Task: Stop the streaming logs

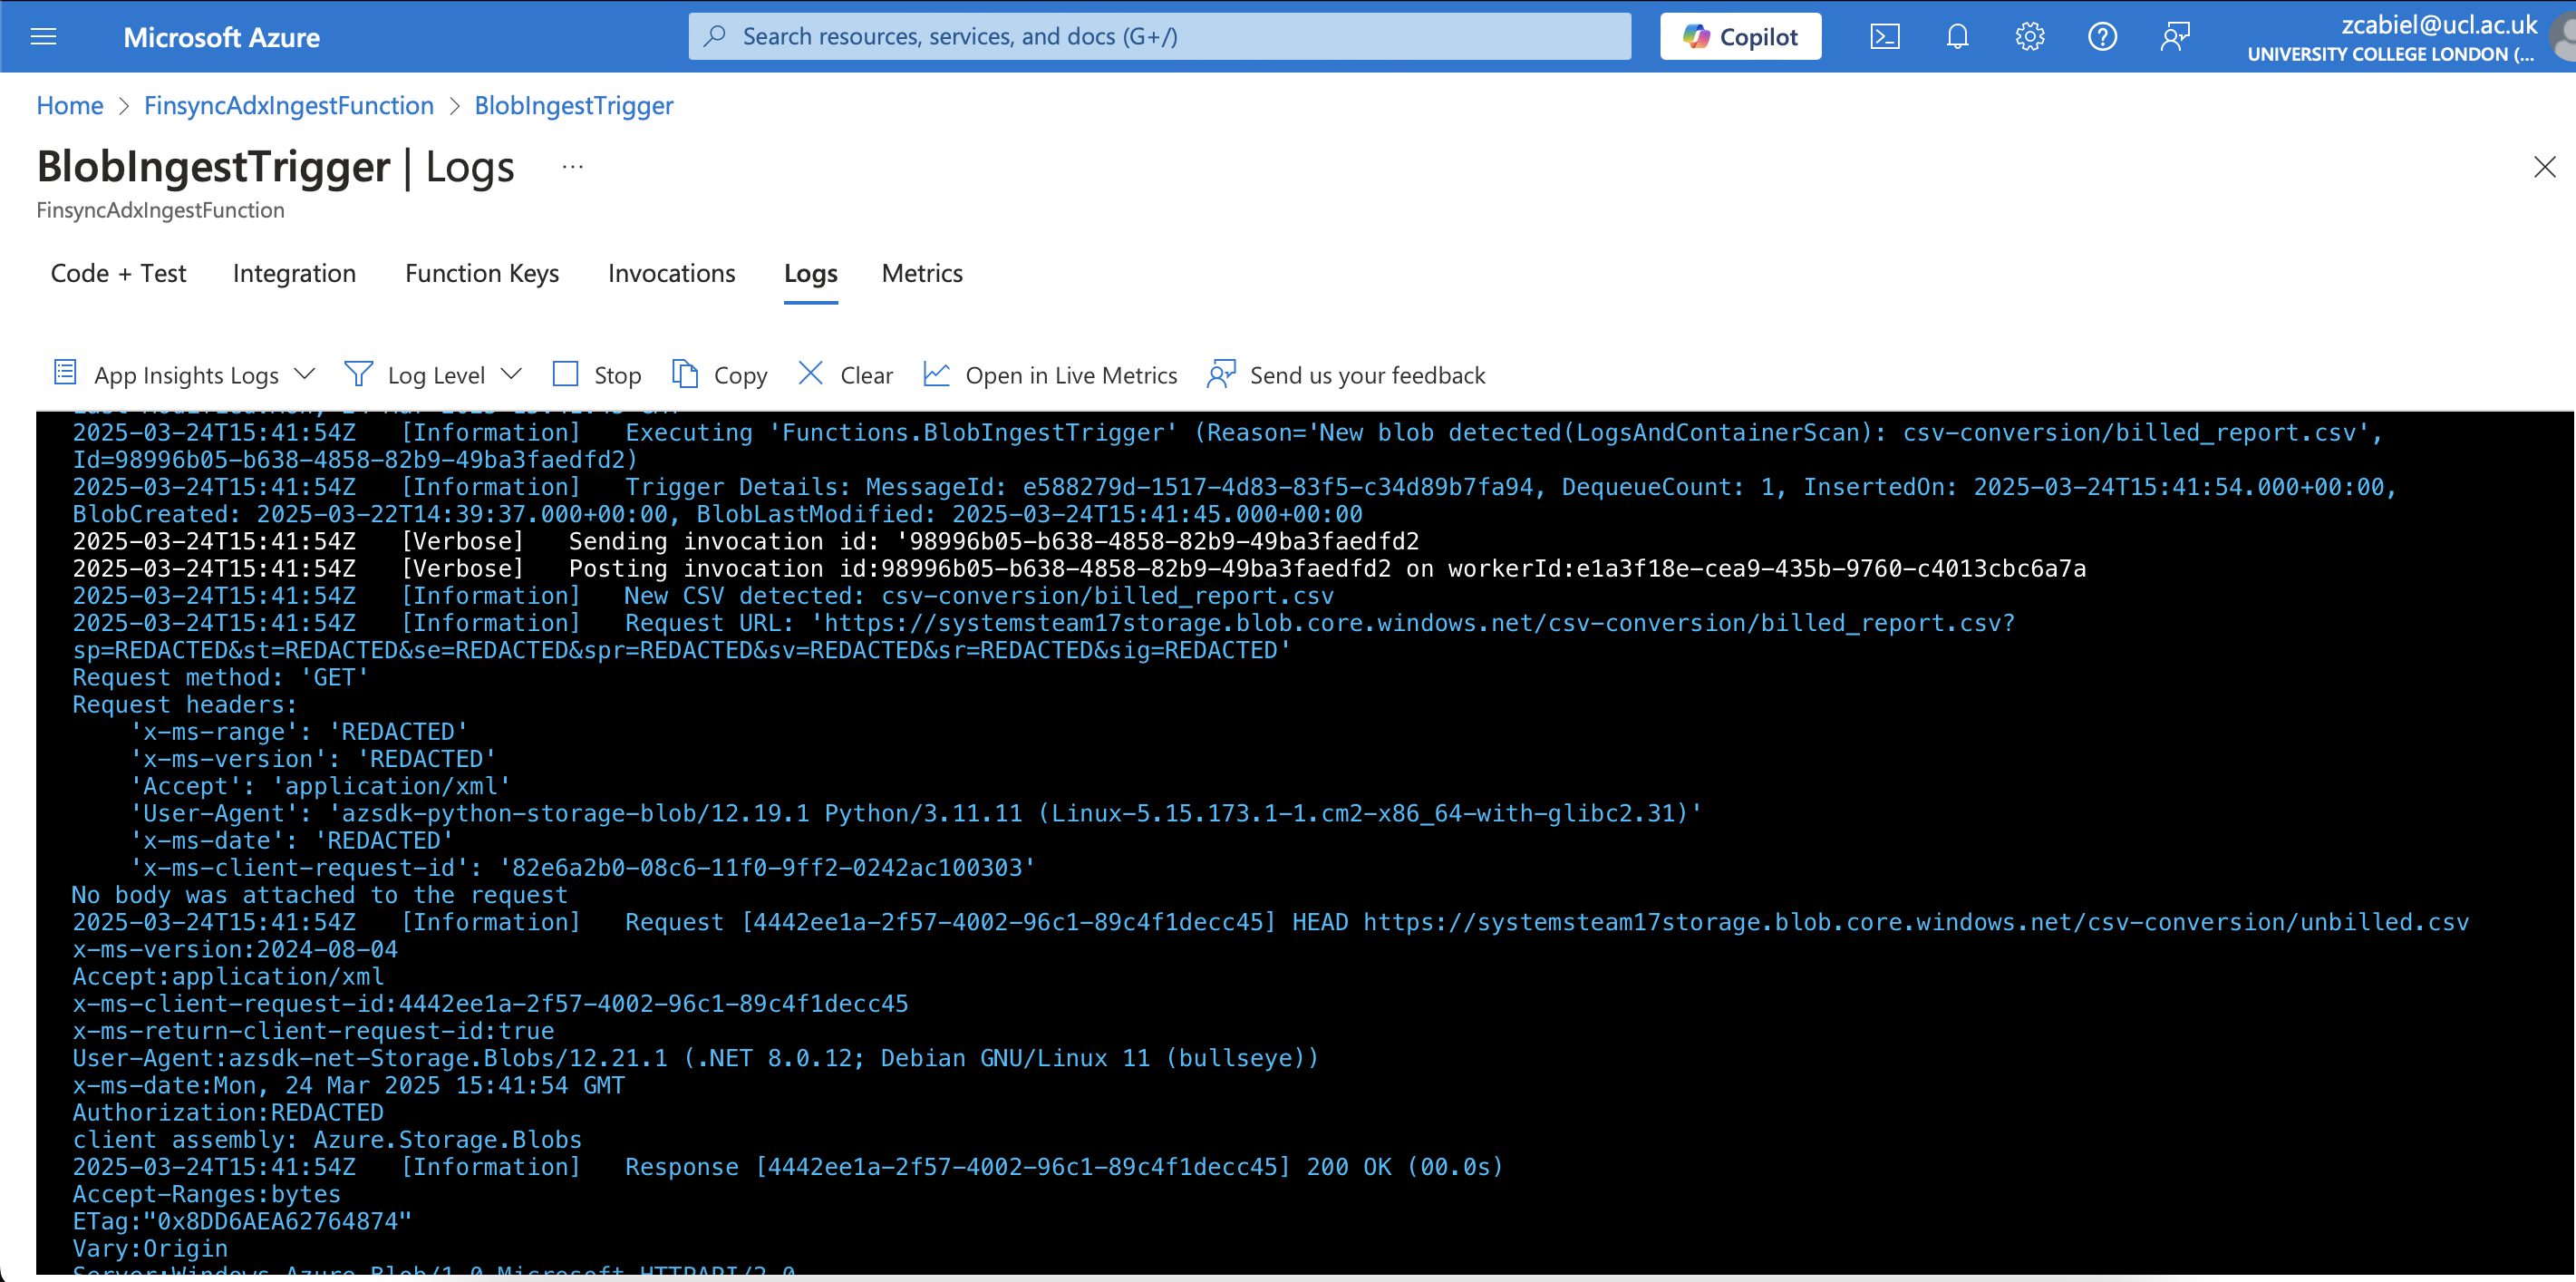Action: click(x=597, y=374)
